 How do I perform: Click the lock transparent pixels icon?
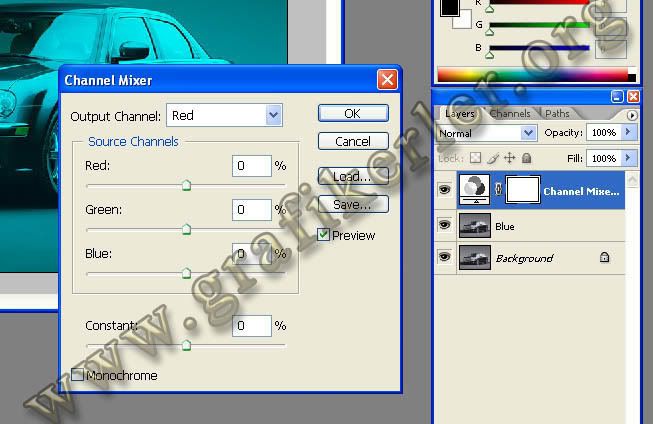tap(476, 158)
